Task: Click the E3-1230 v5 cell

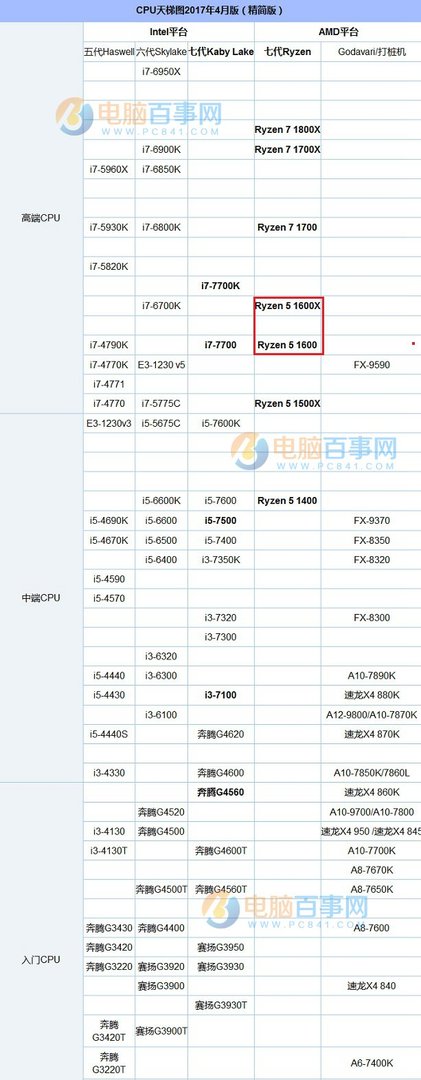Action: 161,364
